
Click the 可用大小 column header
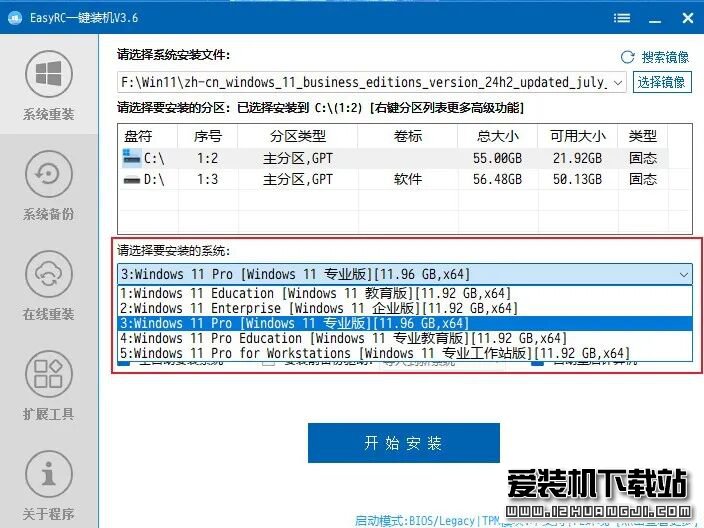tap(578, 136)
